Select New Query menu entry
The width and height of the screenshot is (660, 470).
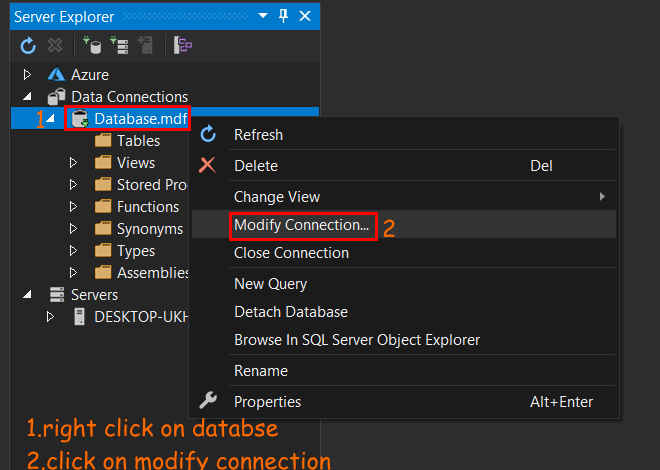click(404, 284)
